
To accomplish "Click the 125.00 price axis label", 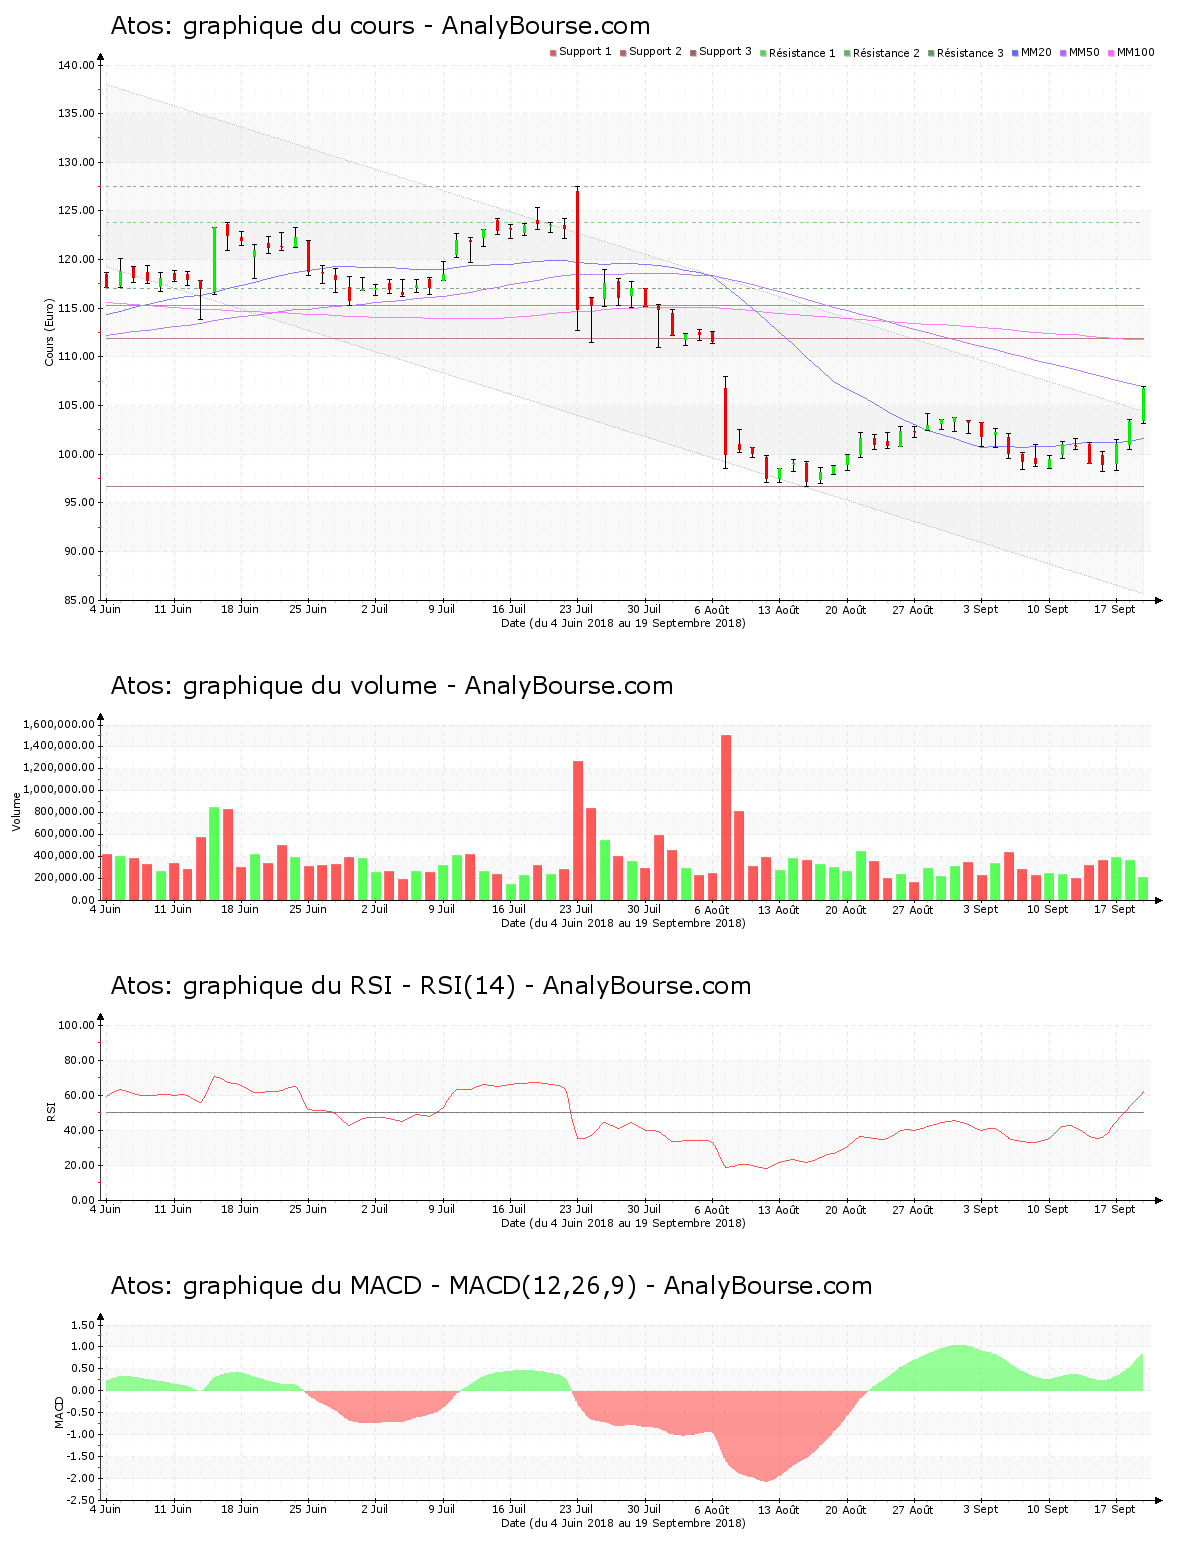I will click(x=76, y=211).
